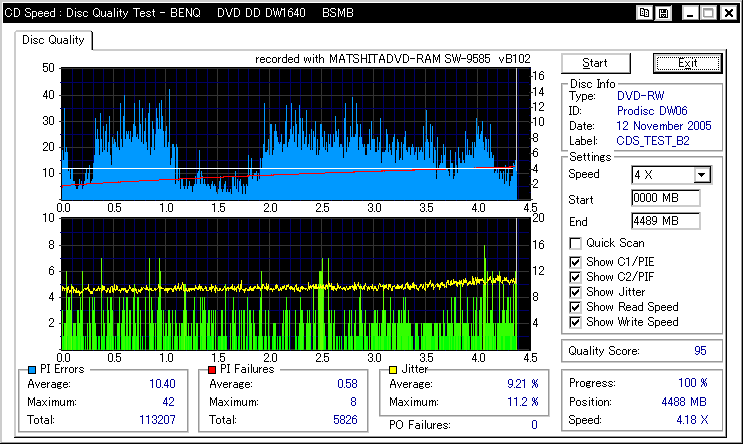Click PI Errors average 10.40
The height and width of the screenshot is (444, 743).
[162, 384]
